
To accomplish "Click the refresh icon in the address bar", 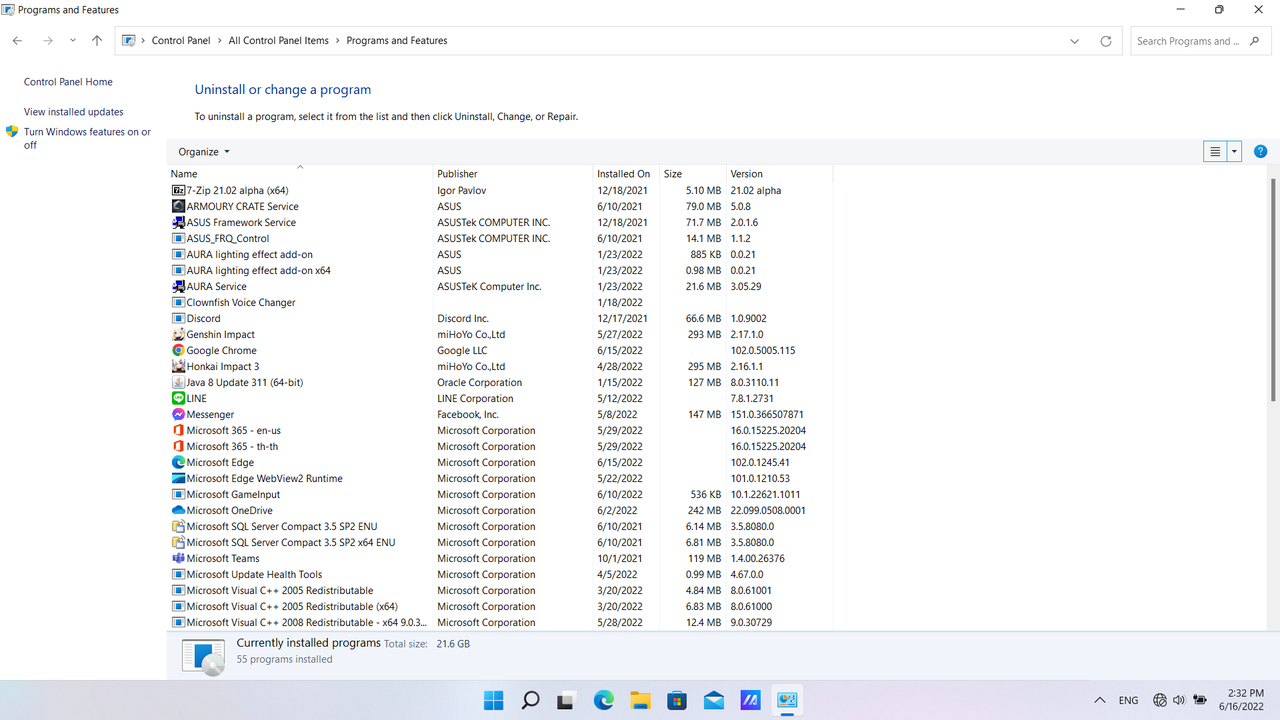I will pos(1106,40).
